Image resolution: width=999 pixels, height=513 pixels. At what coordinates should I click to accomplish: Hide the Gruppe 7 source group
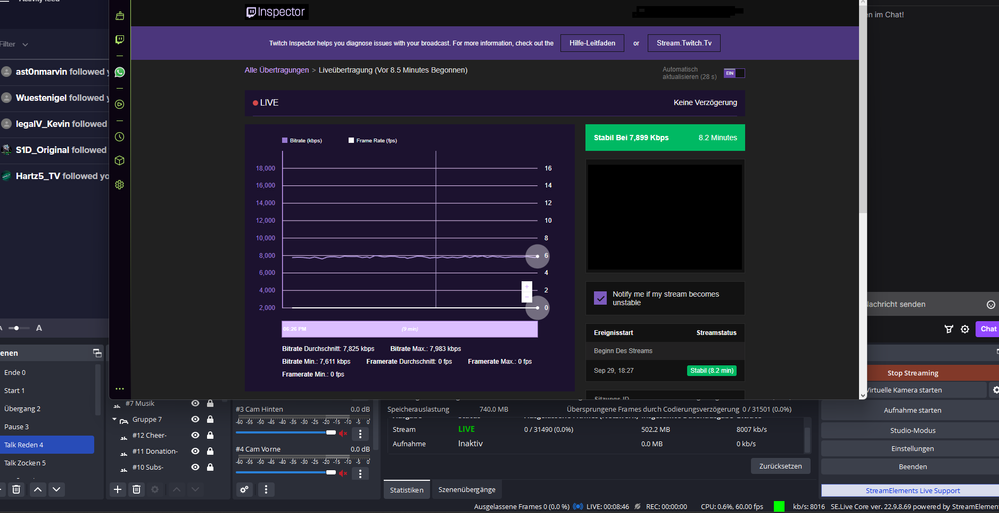pos(195,419)
